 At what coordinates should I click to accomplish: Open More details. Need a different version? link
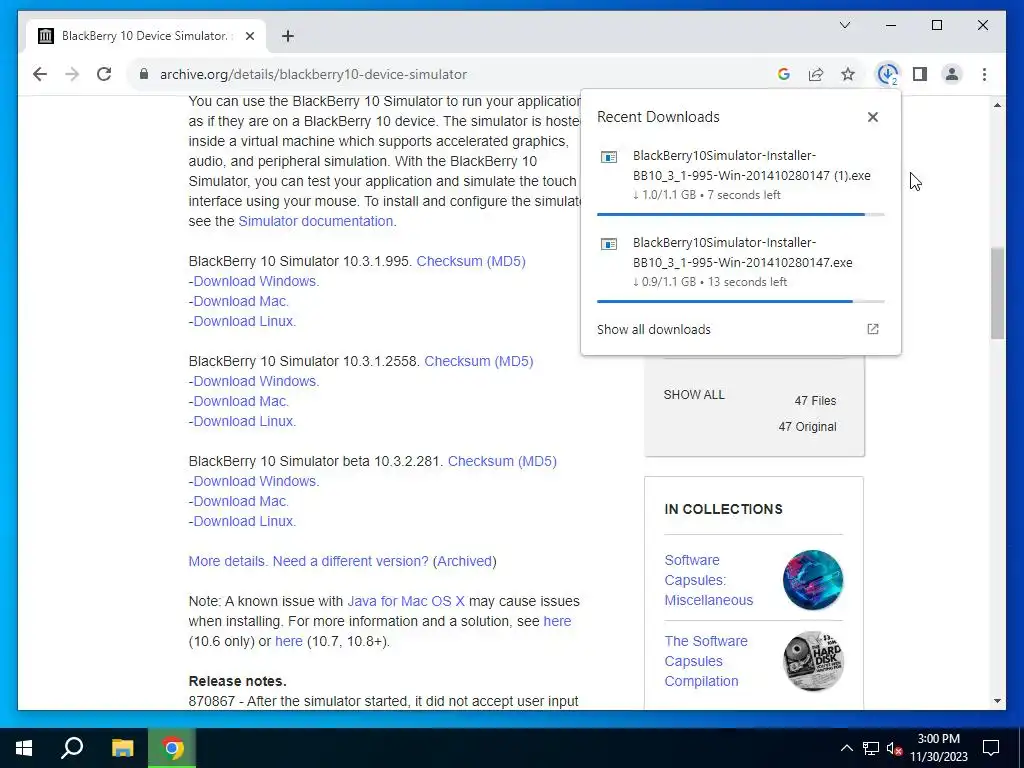[308, 562]
